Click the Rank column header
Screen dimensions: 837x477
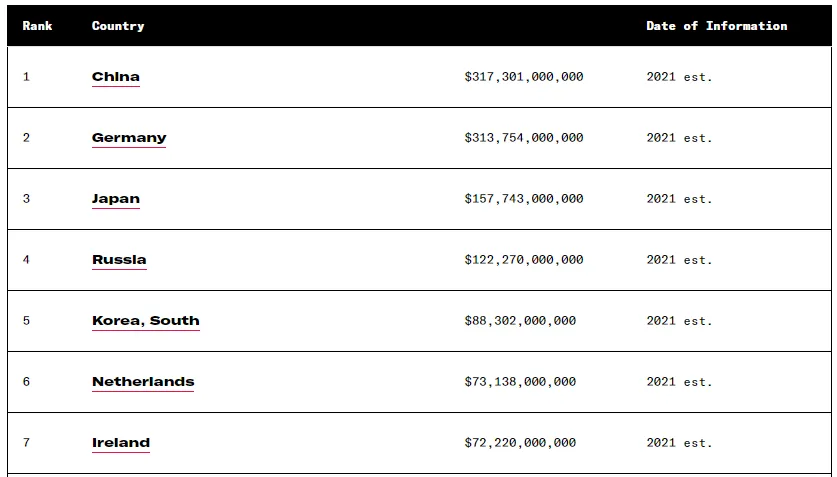[37, 26]
